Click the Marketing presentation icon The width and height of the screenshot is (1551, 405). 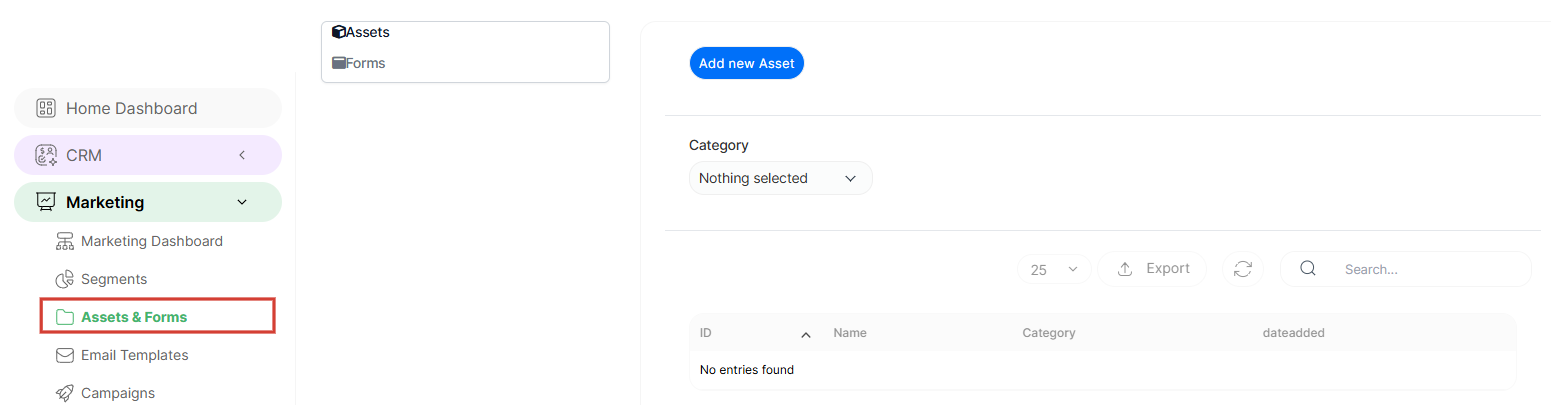point(45,202)
